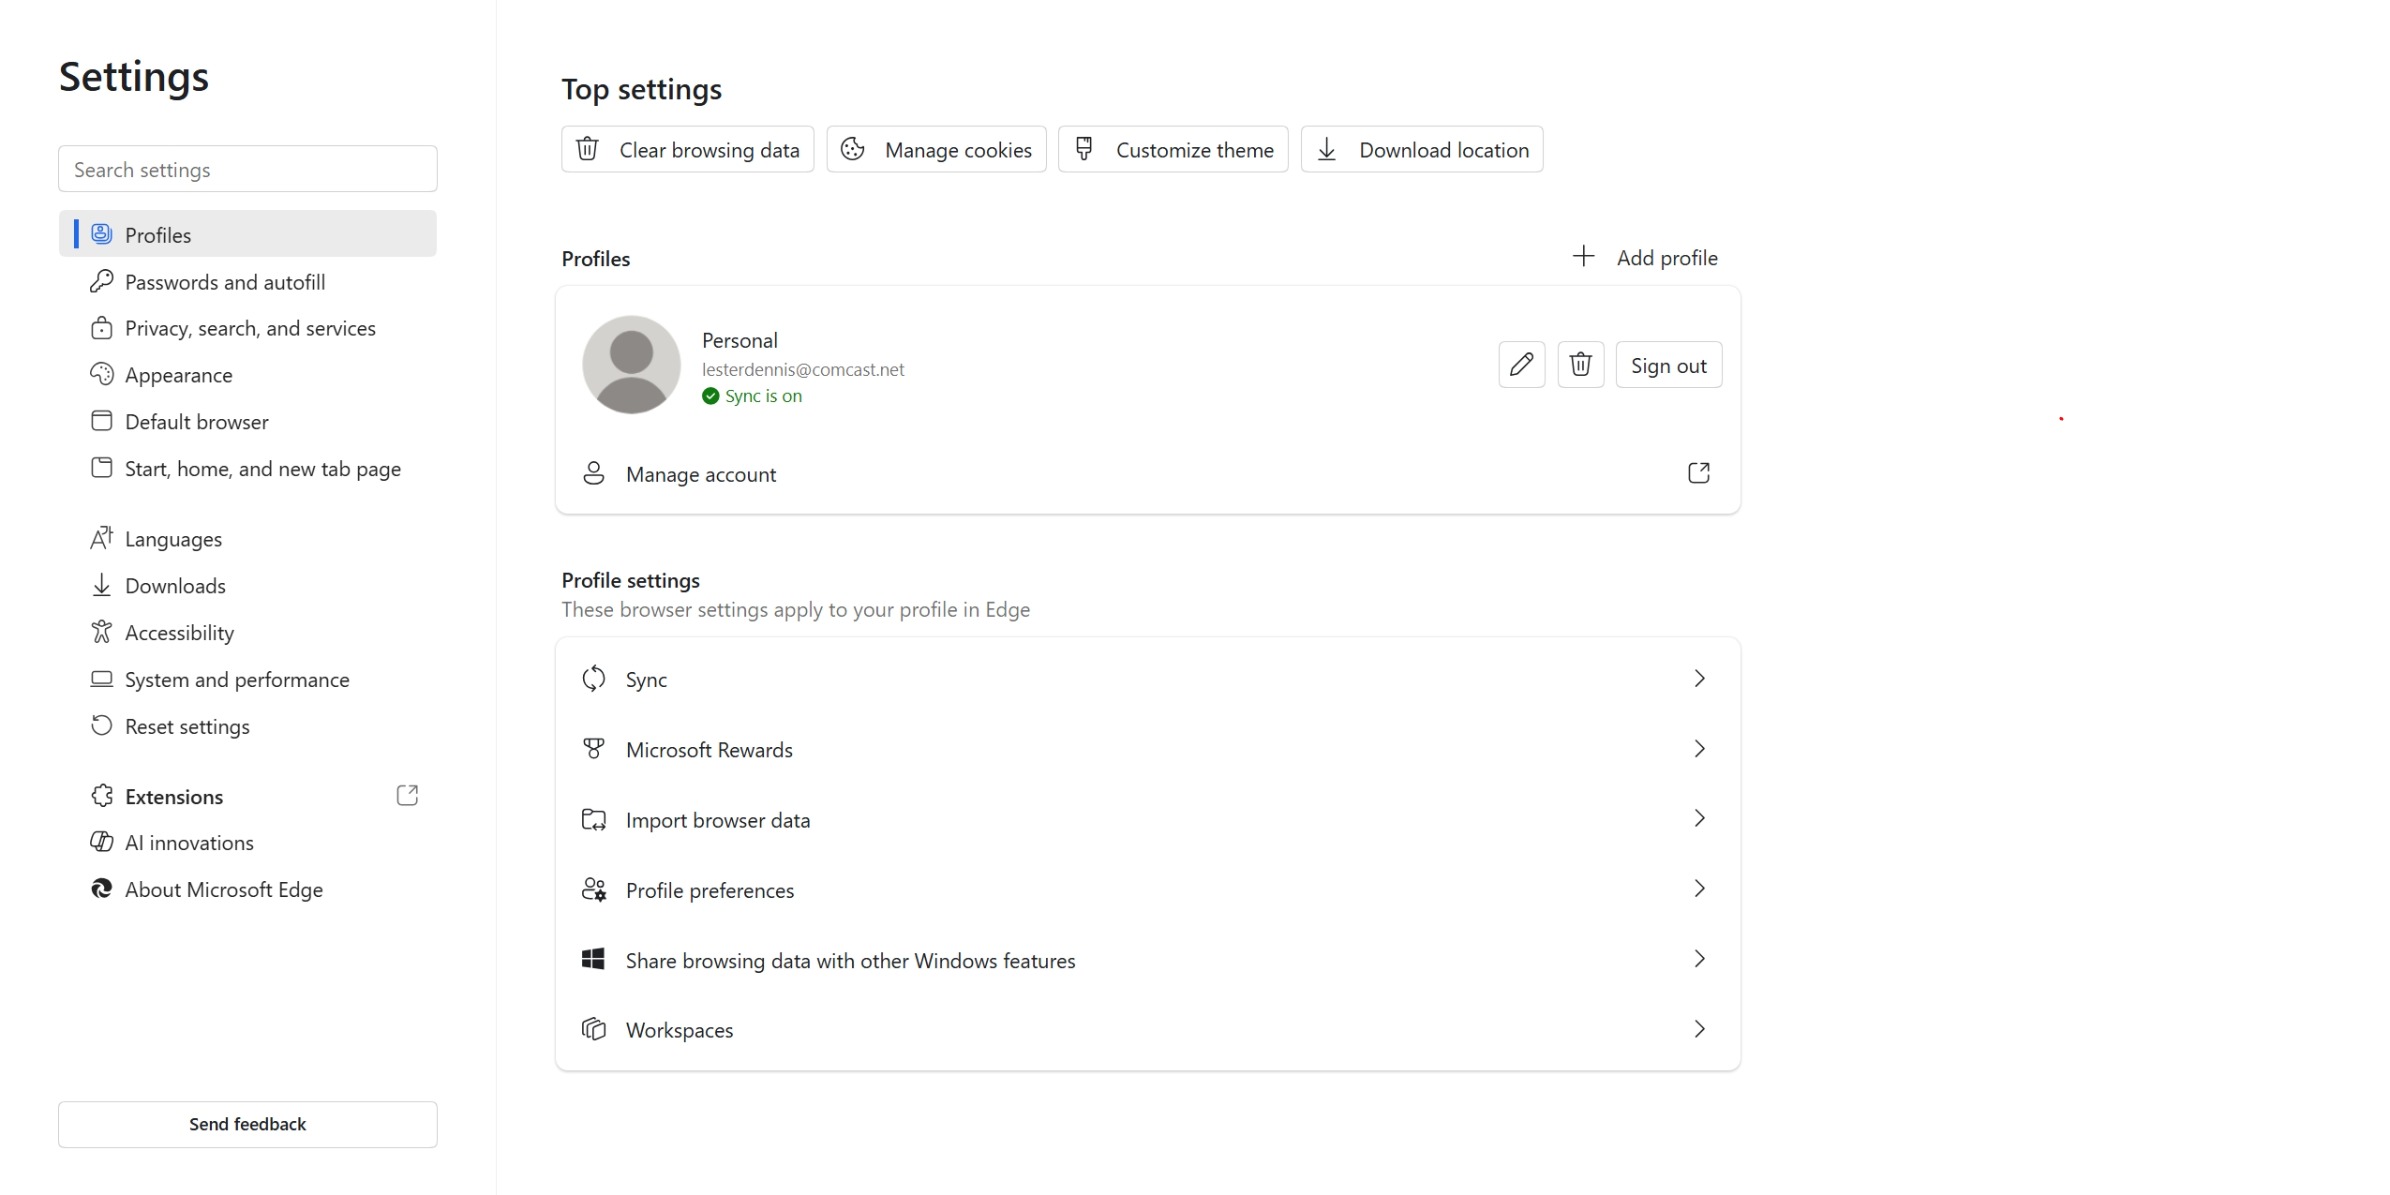
Task: Click the Languages letter icon in sidebar
Action: point(101,539)
